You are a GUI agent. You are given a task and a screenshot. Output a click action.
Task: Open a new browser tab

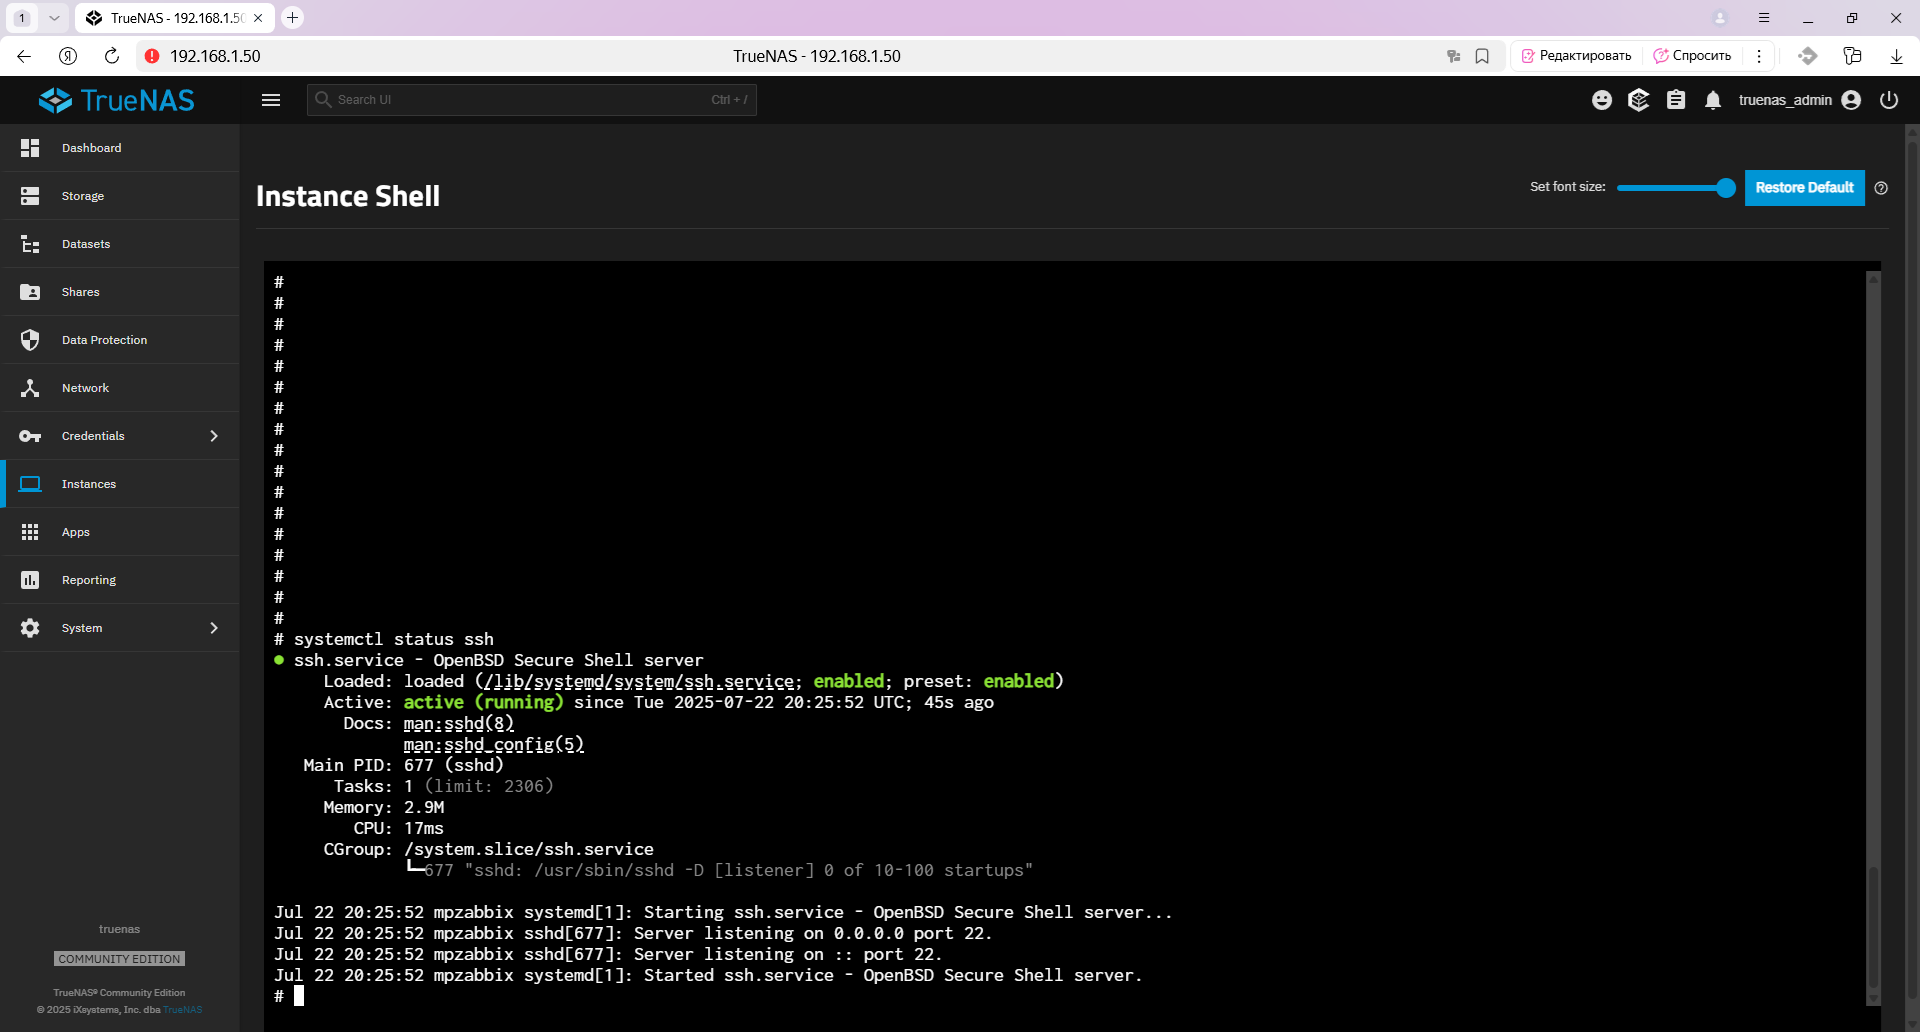(293, 18)
